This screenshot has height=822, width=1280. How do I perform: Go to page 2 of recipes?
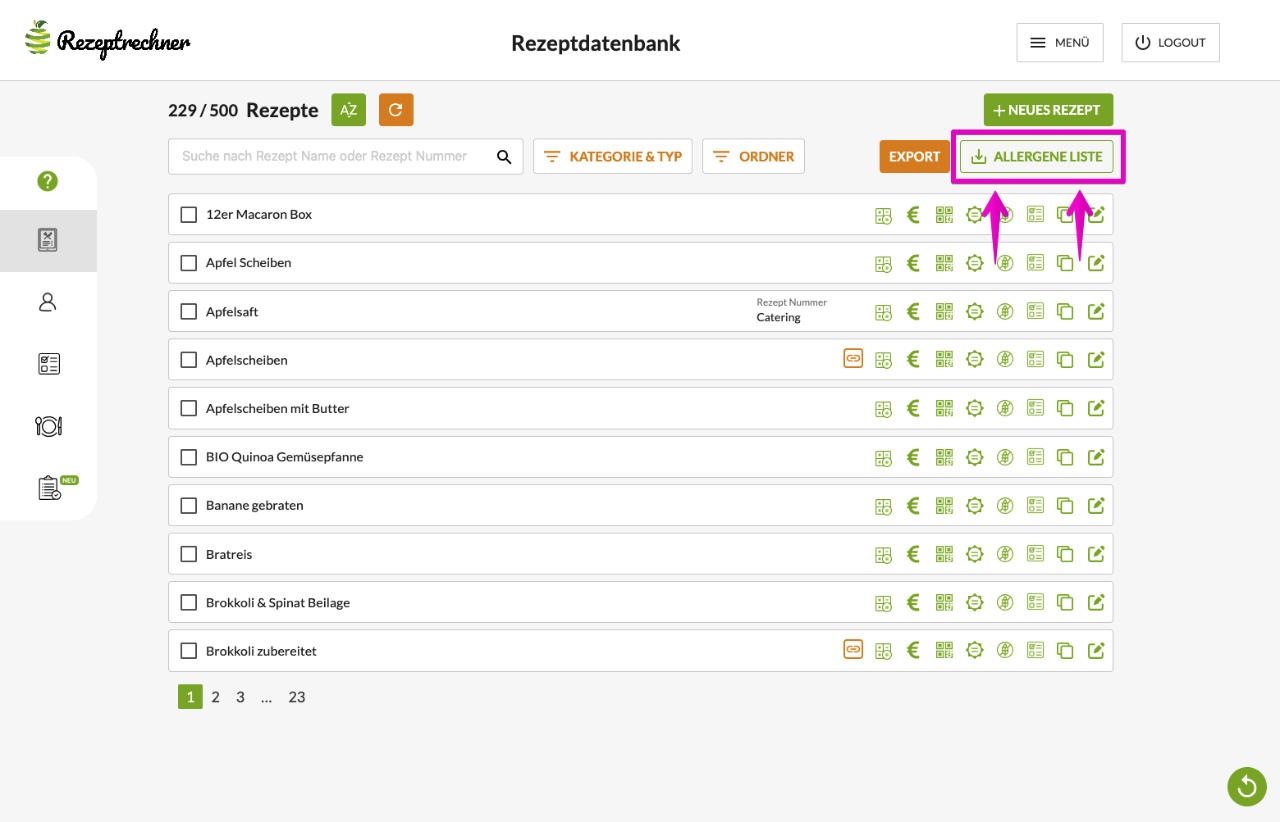point(215,698)
